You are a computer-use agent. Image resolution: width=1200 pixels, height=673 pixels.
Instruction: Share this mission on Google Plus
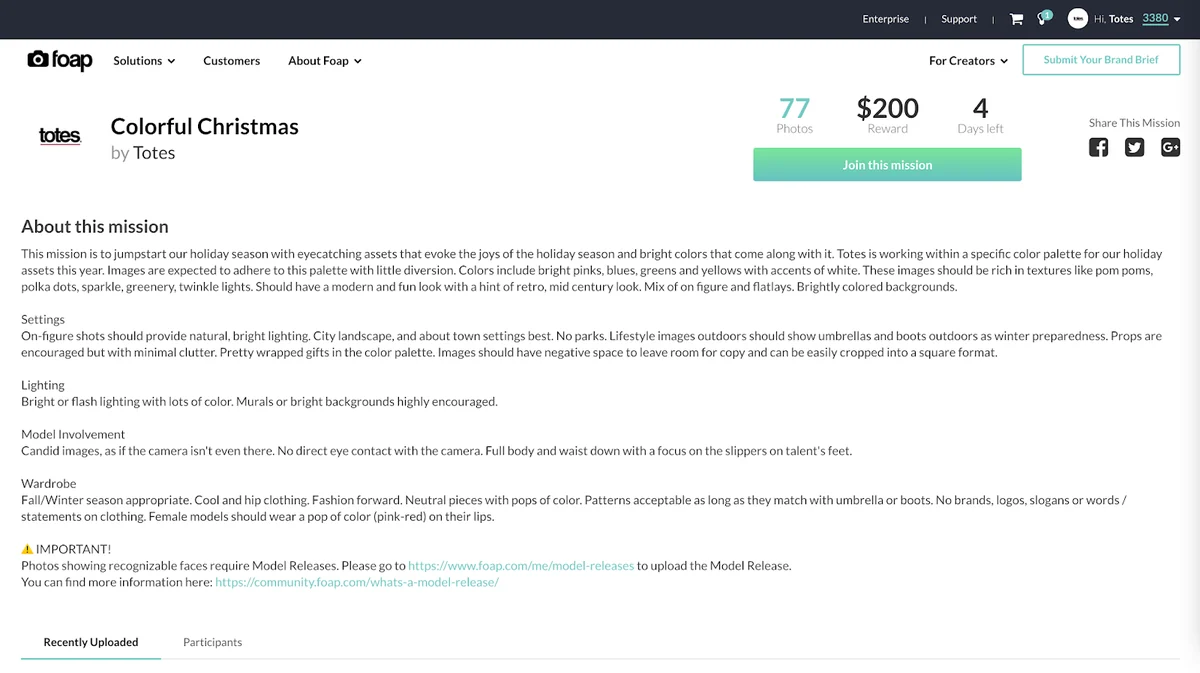tap(1170, 147)
